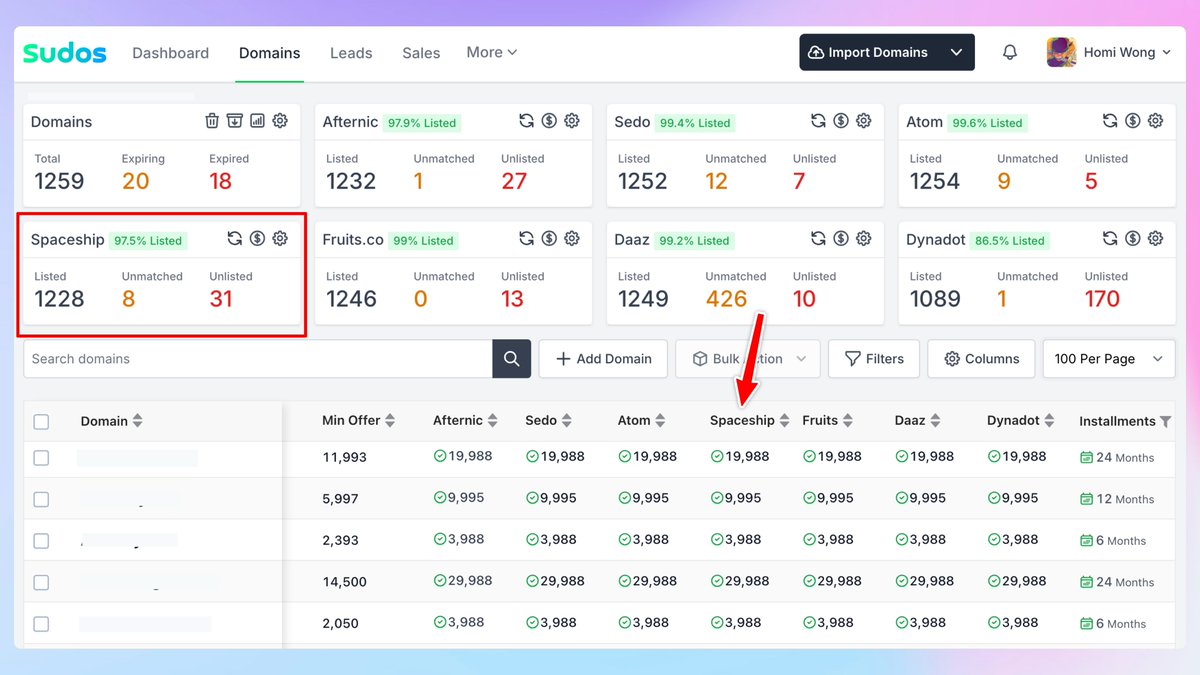Click the Dynadot Unlisted count 170
Viewport: 1200px width, 675px height.
pos(1102,299)
